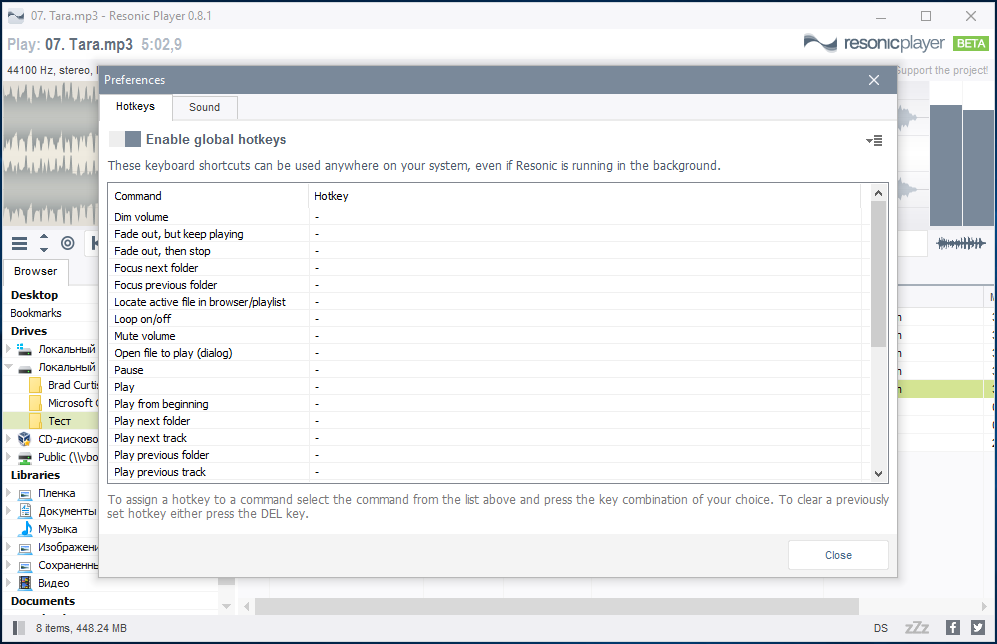Click the file list horizontal scrollbar
997x644 pixels.
click(x=556, y=606)
